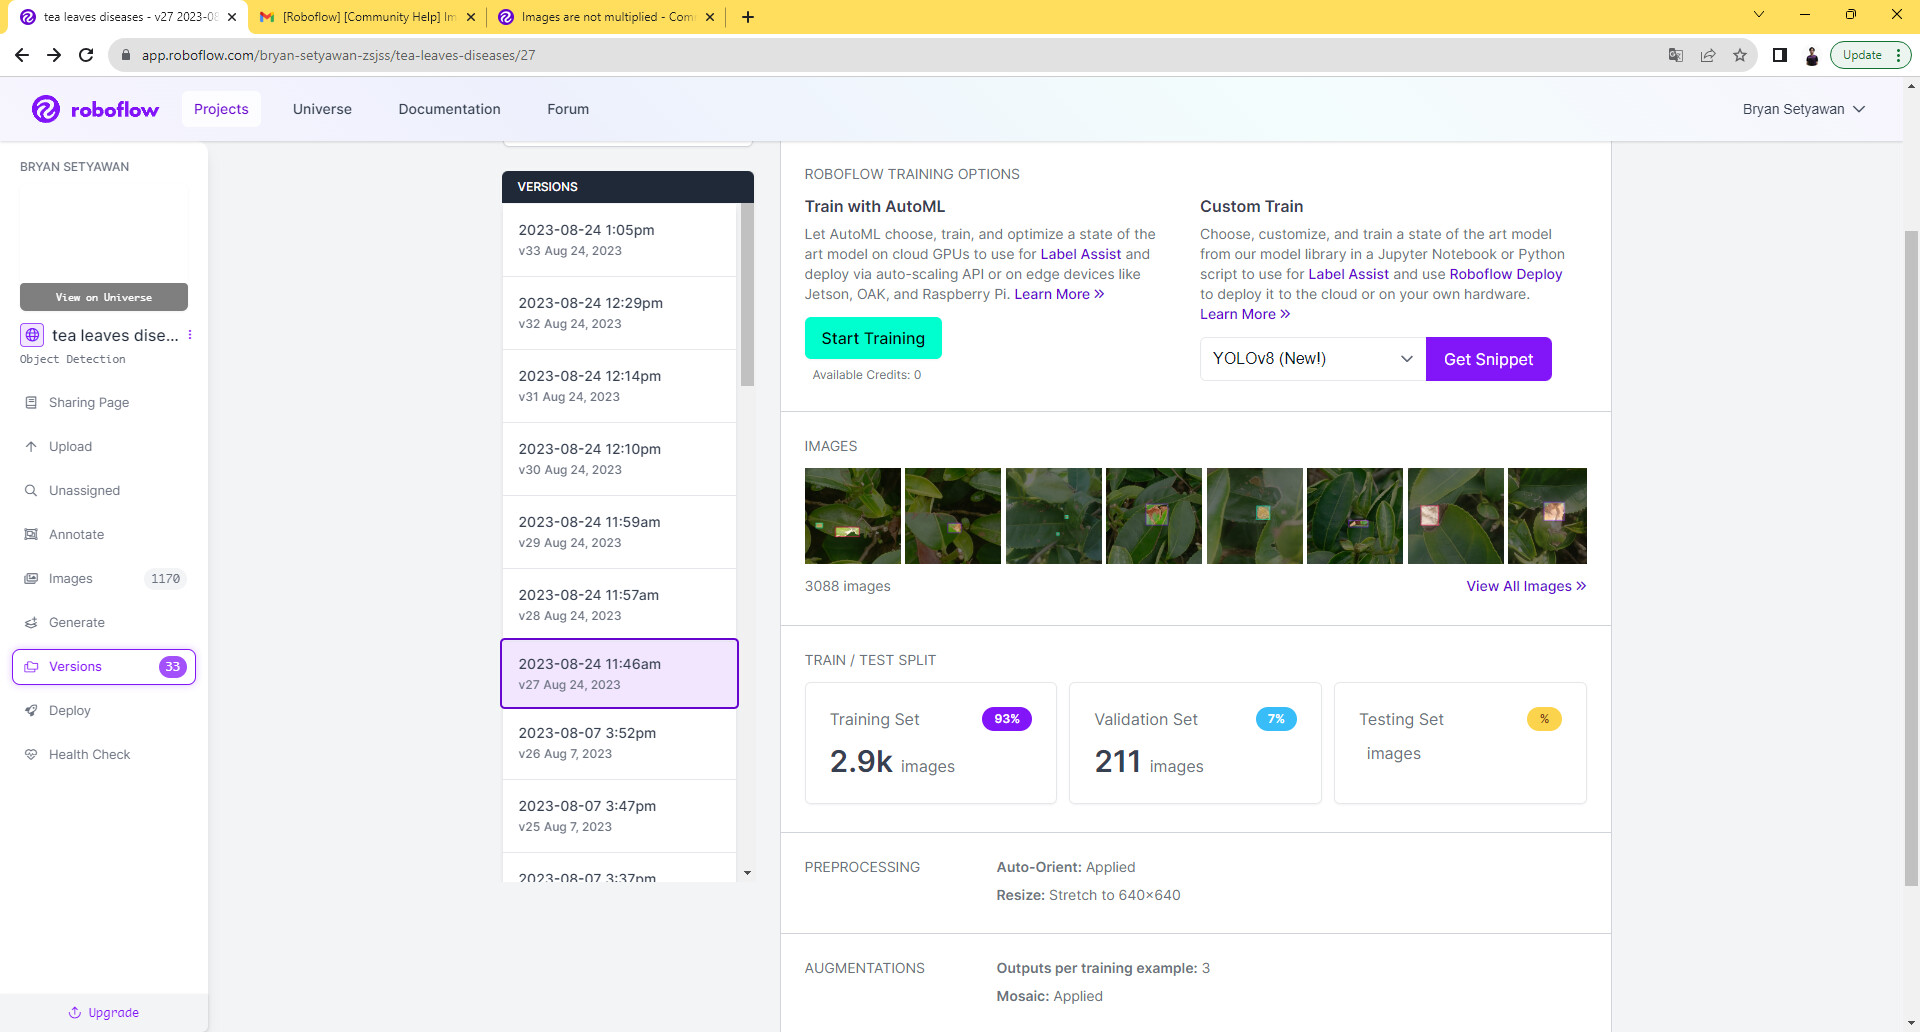Click the tea leaves project globe icon

[x=32, y=335]
